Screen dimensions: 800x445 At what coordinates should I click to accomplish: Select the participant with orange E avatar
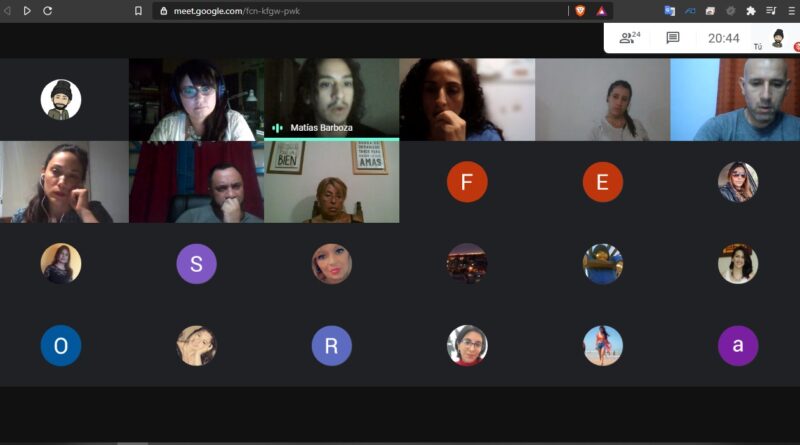coord(603,182)
